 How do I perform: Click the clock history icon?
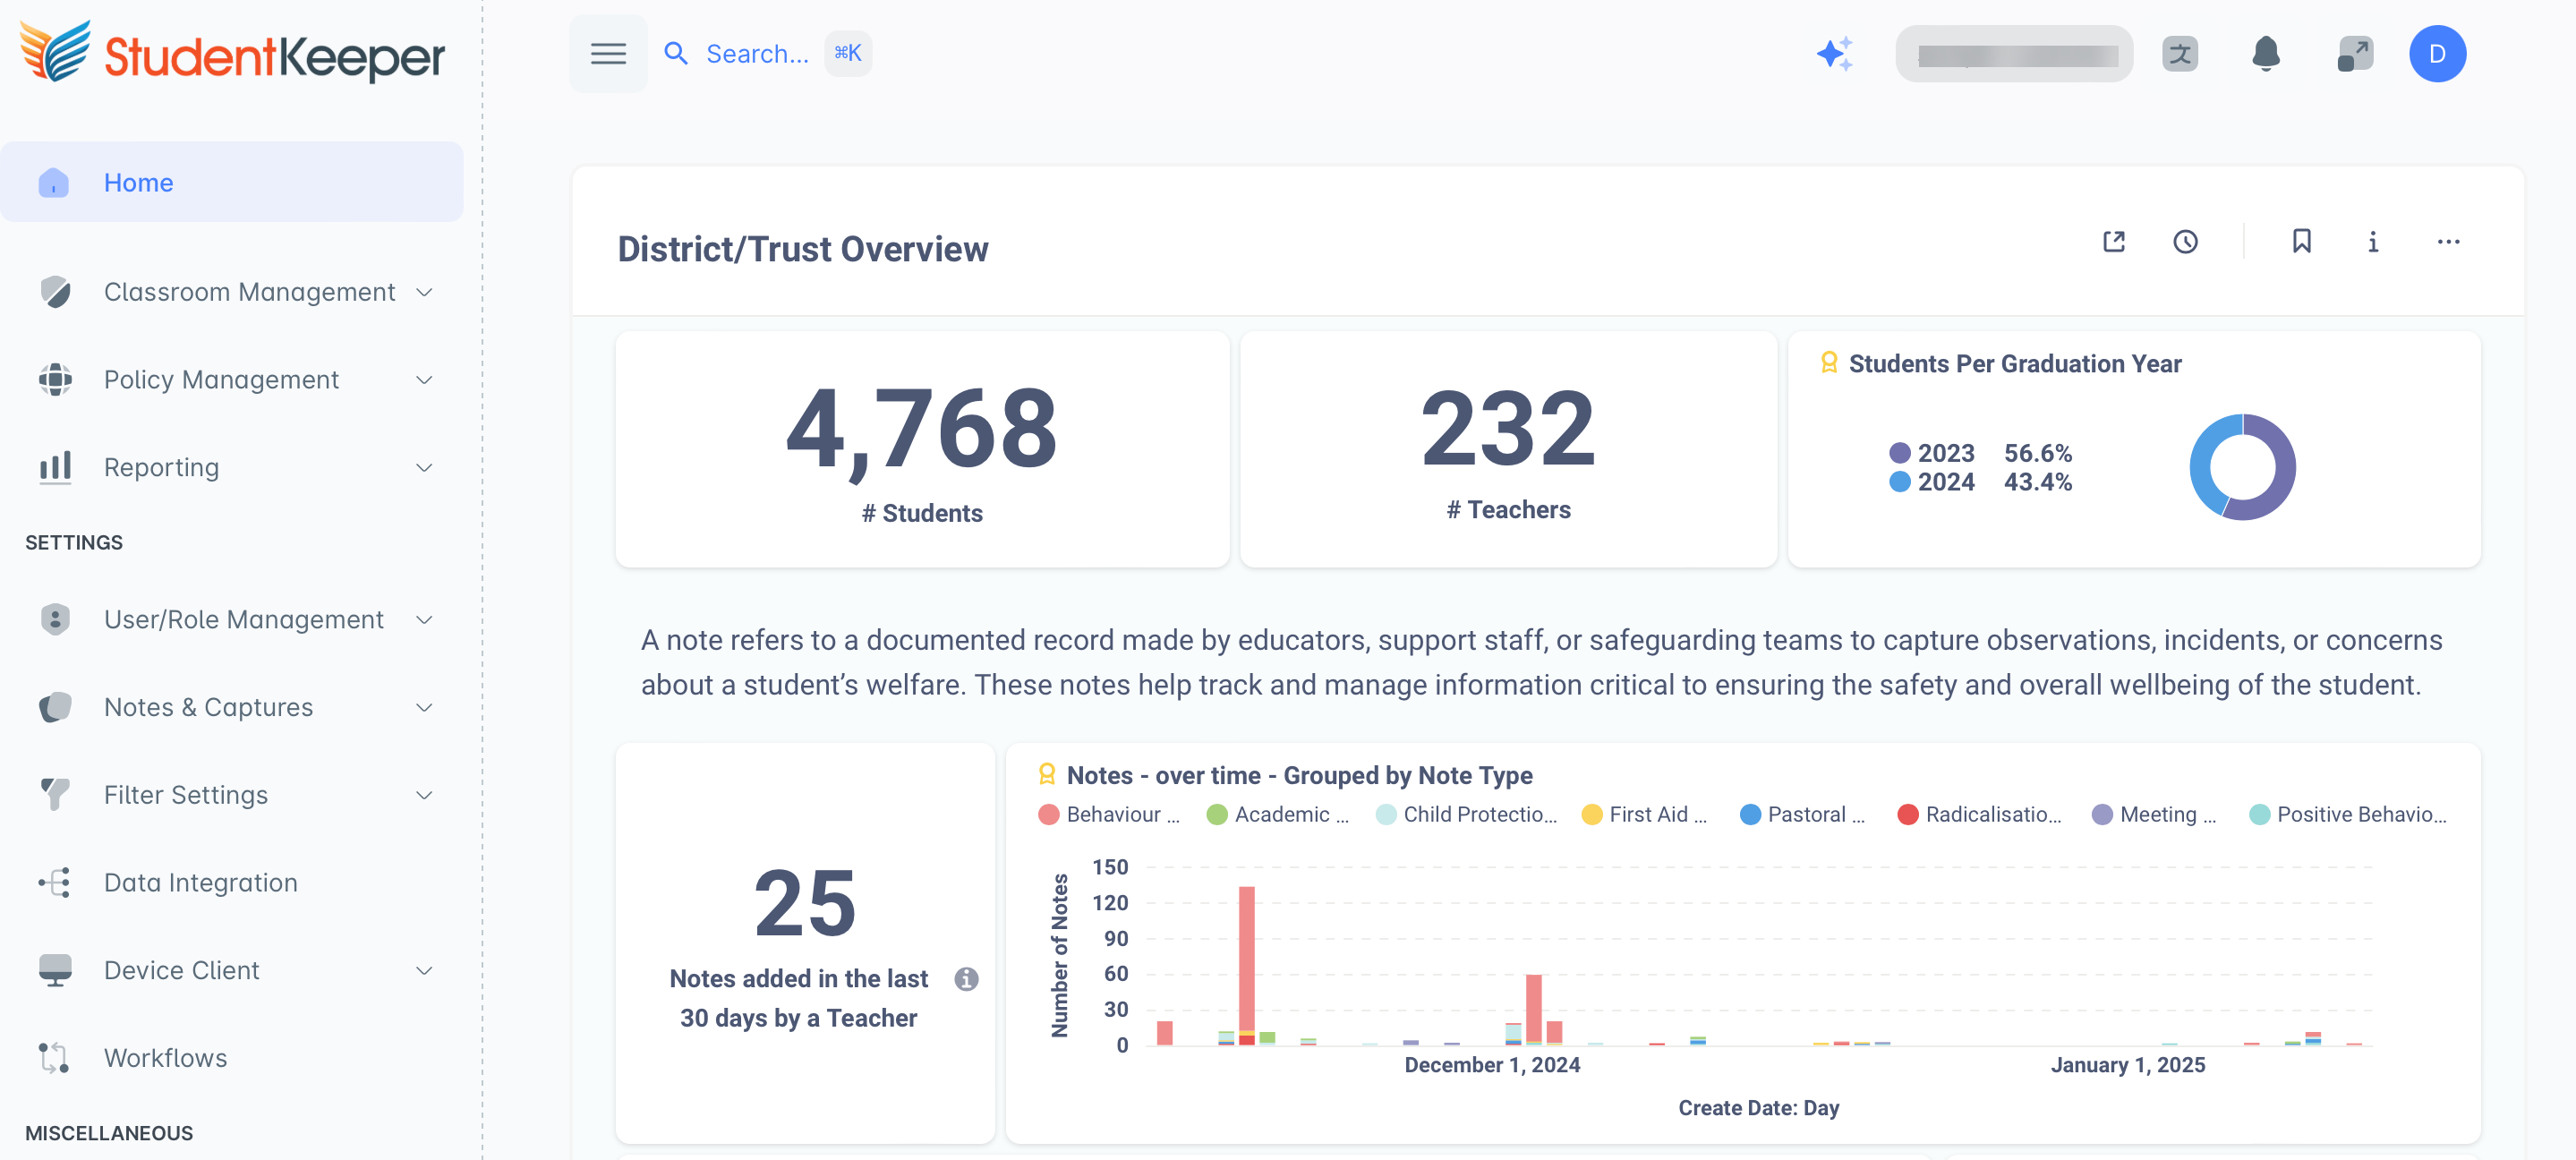pos(2185,242)
